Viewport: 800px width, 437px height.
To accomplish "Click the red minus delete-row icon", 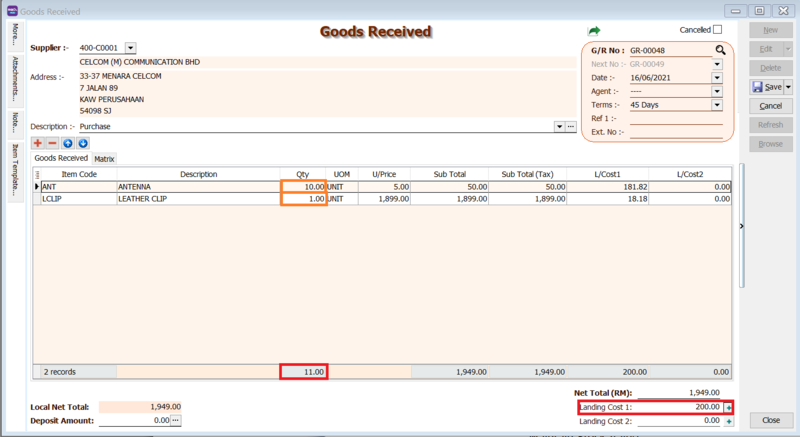I will pyautogui.click(x=52, y=143).
